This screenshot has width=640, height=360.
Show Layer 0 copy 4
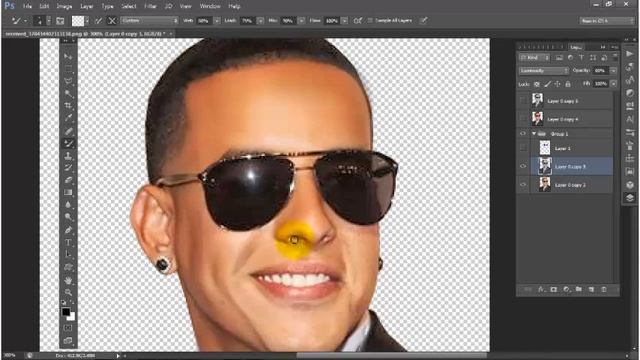(x=523, y=119)
